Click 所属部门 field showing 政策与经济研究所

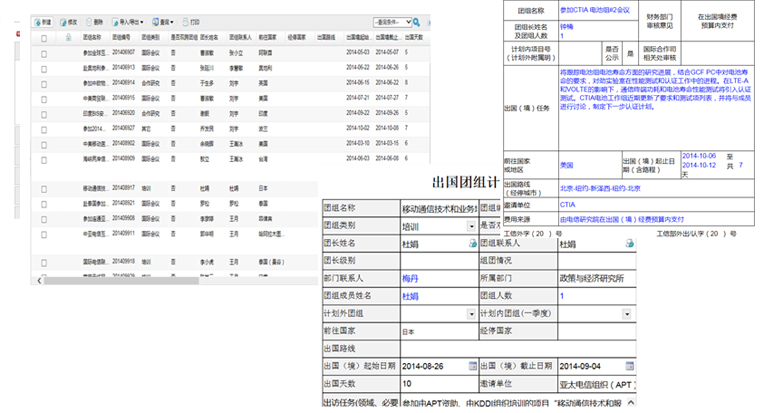click(597, 278)
